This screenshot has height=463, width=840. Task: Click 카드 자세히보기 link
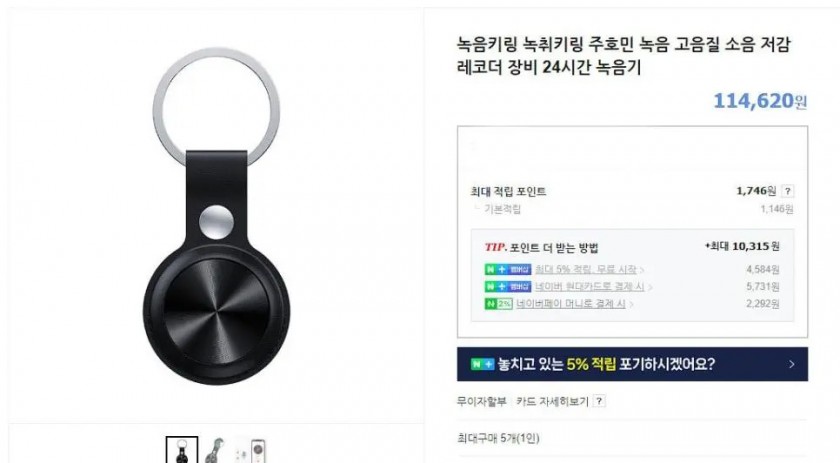click(552, 401)
